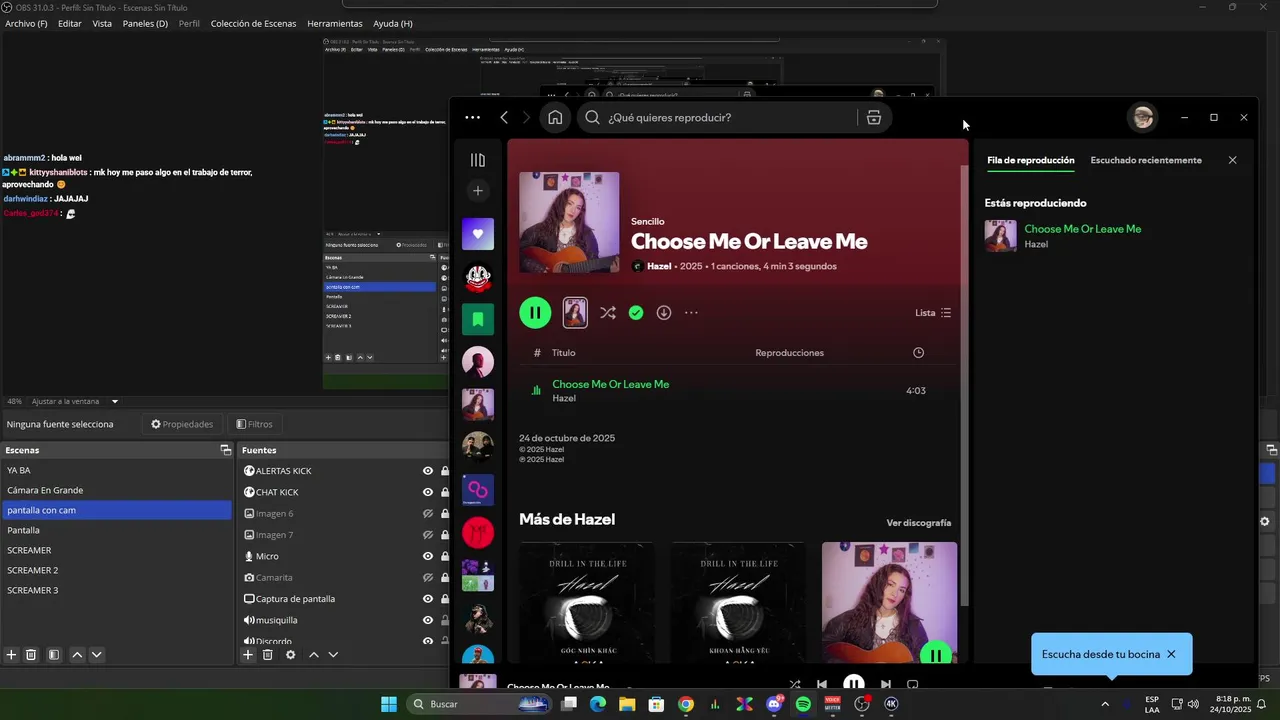Move scene up in Escenas panel
1280x720 pixels.
tap(77, 655)
